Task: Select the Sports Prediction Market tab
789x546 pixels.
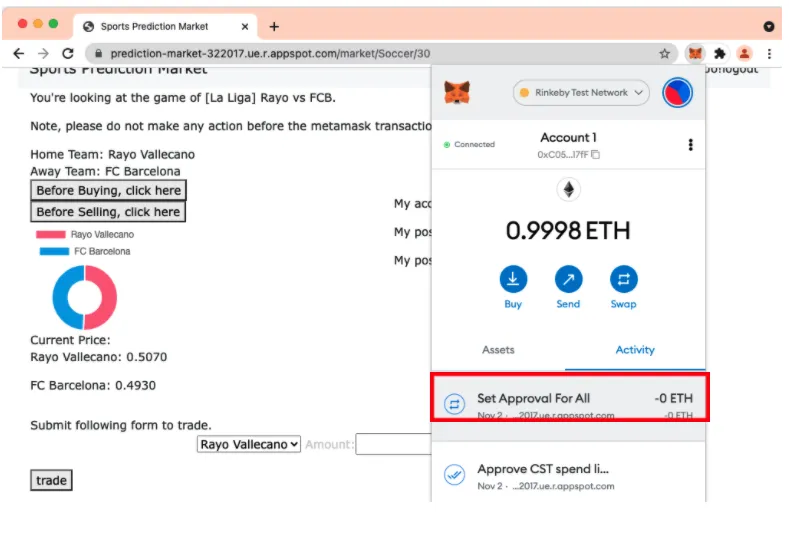Action: [166, 27]
